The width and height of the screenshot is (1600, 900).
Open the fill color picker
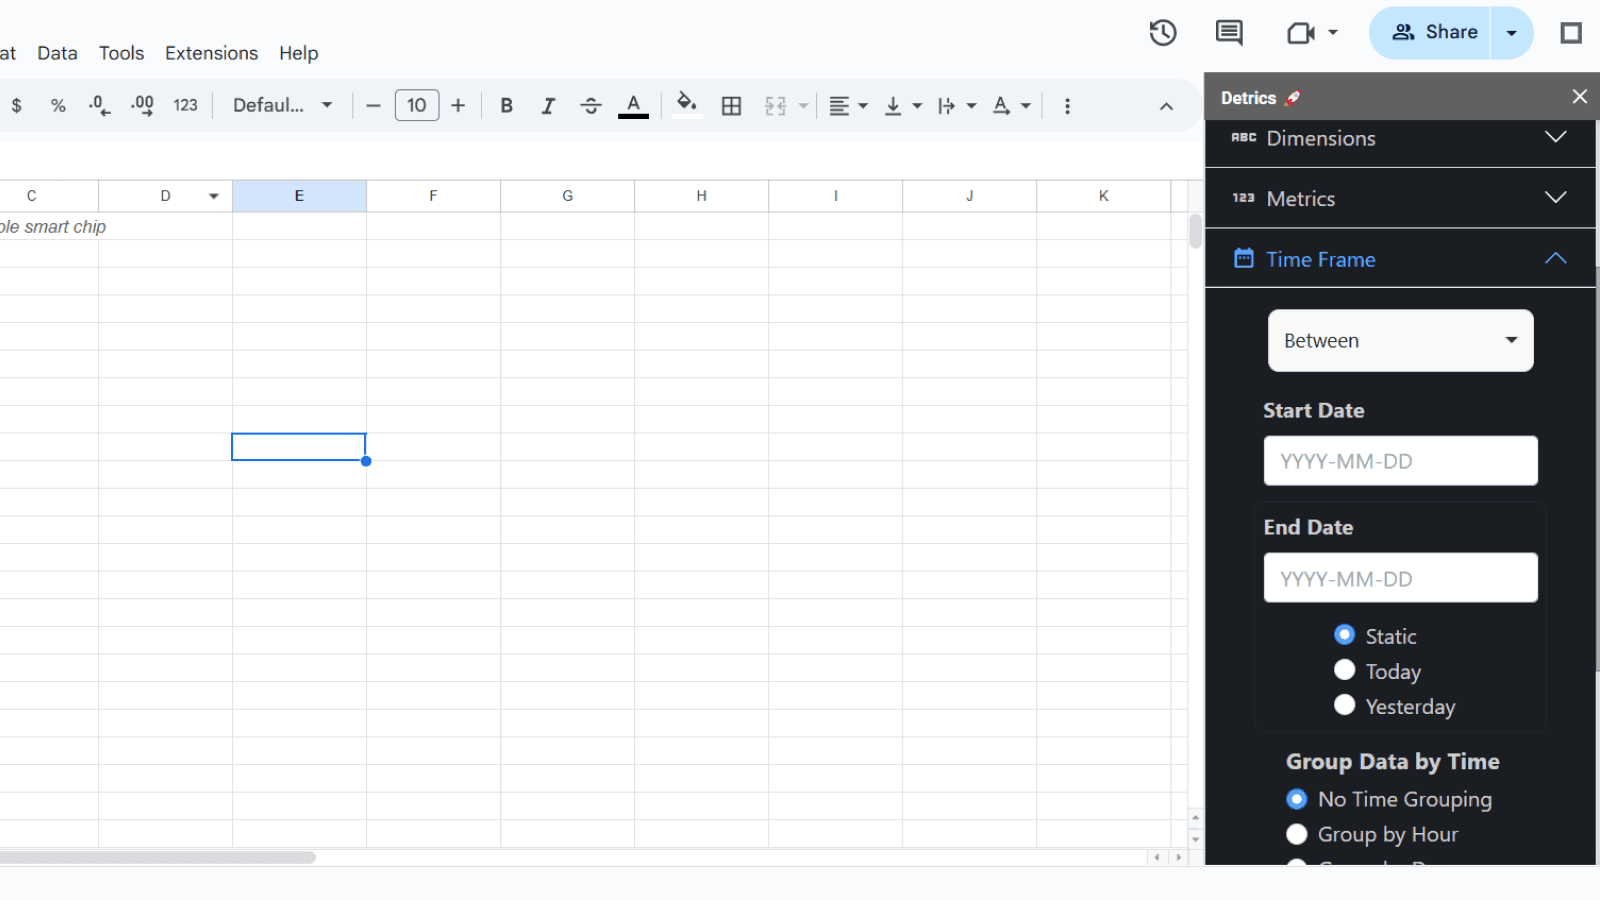[x=686, y=106]
